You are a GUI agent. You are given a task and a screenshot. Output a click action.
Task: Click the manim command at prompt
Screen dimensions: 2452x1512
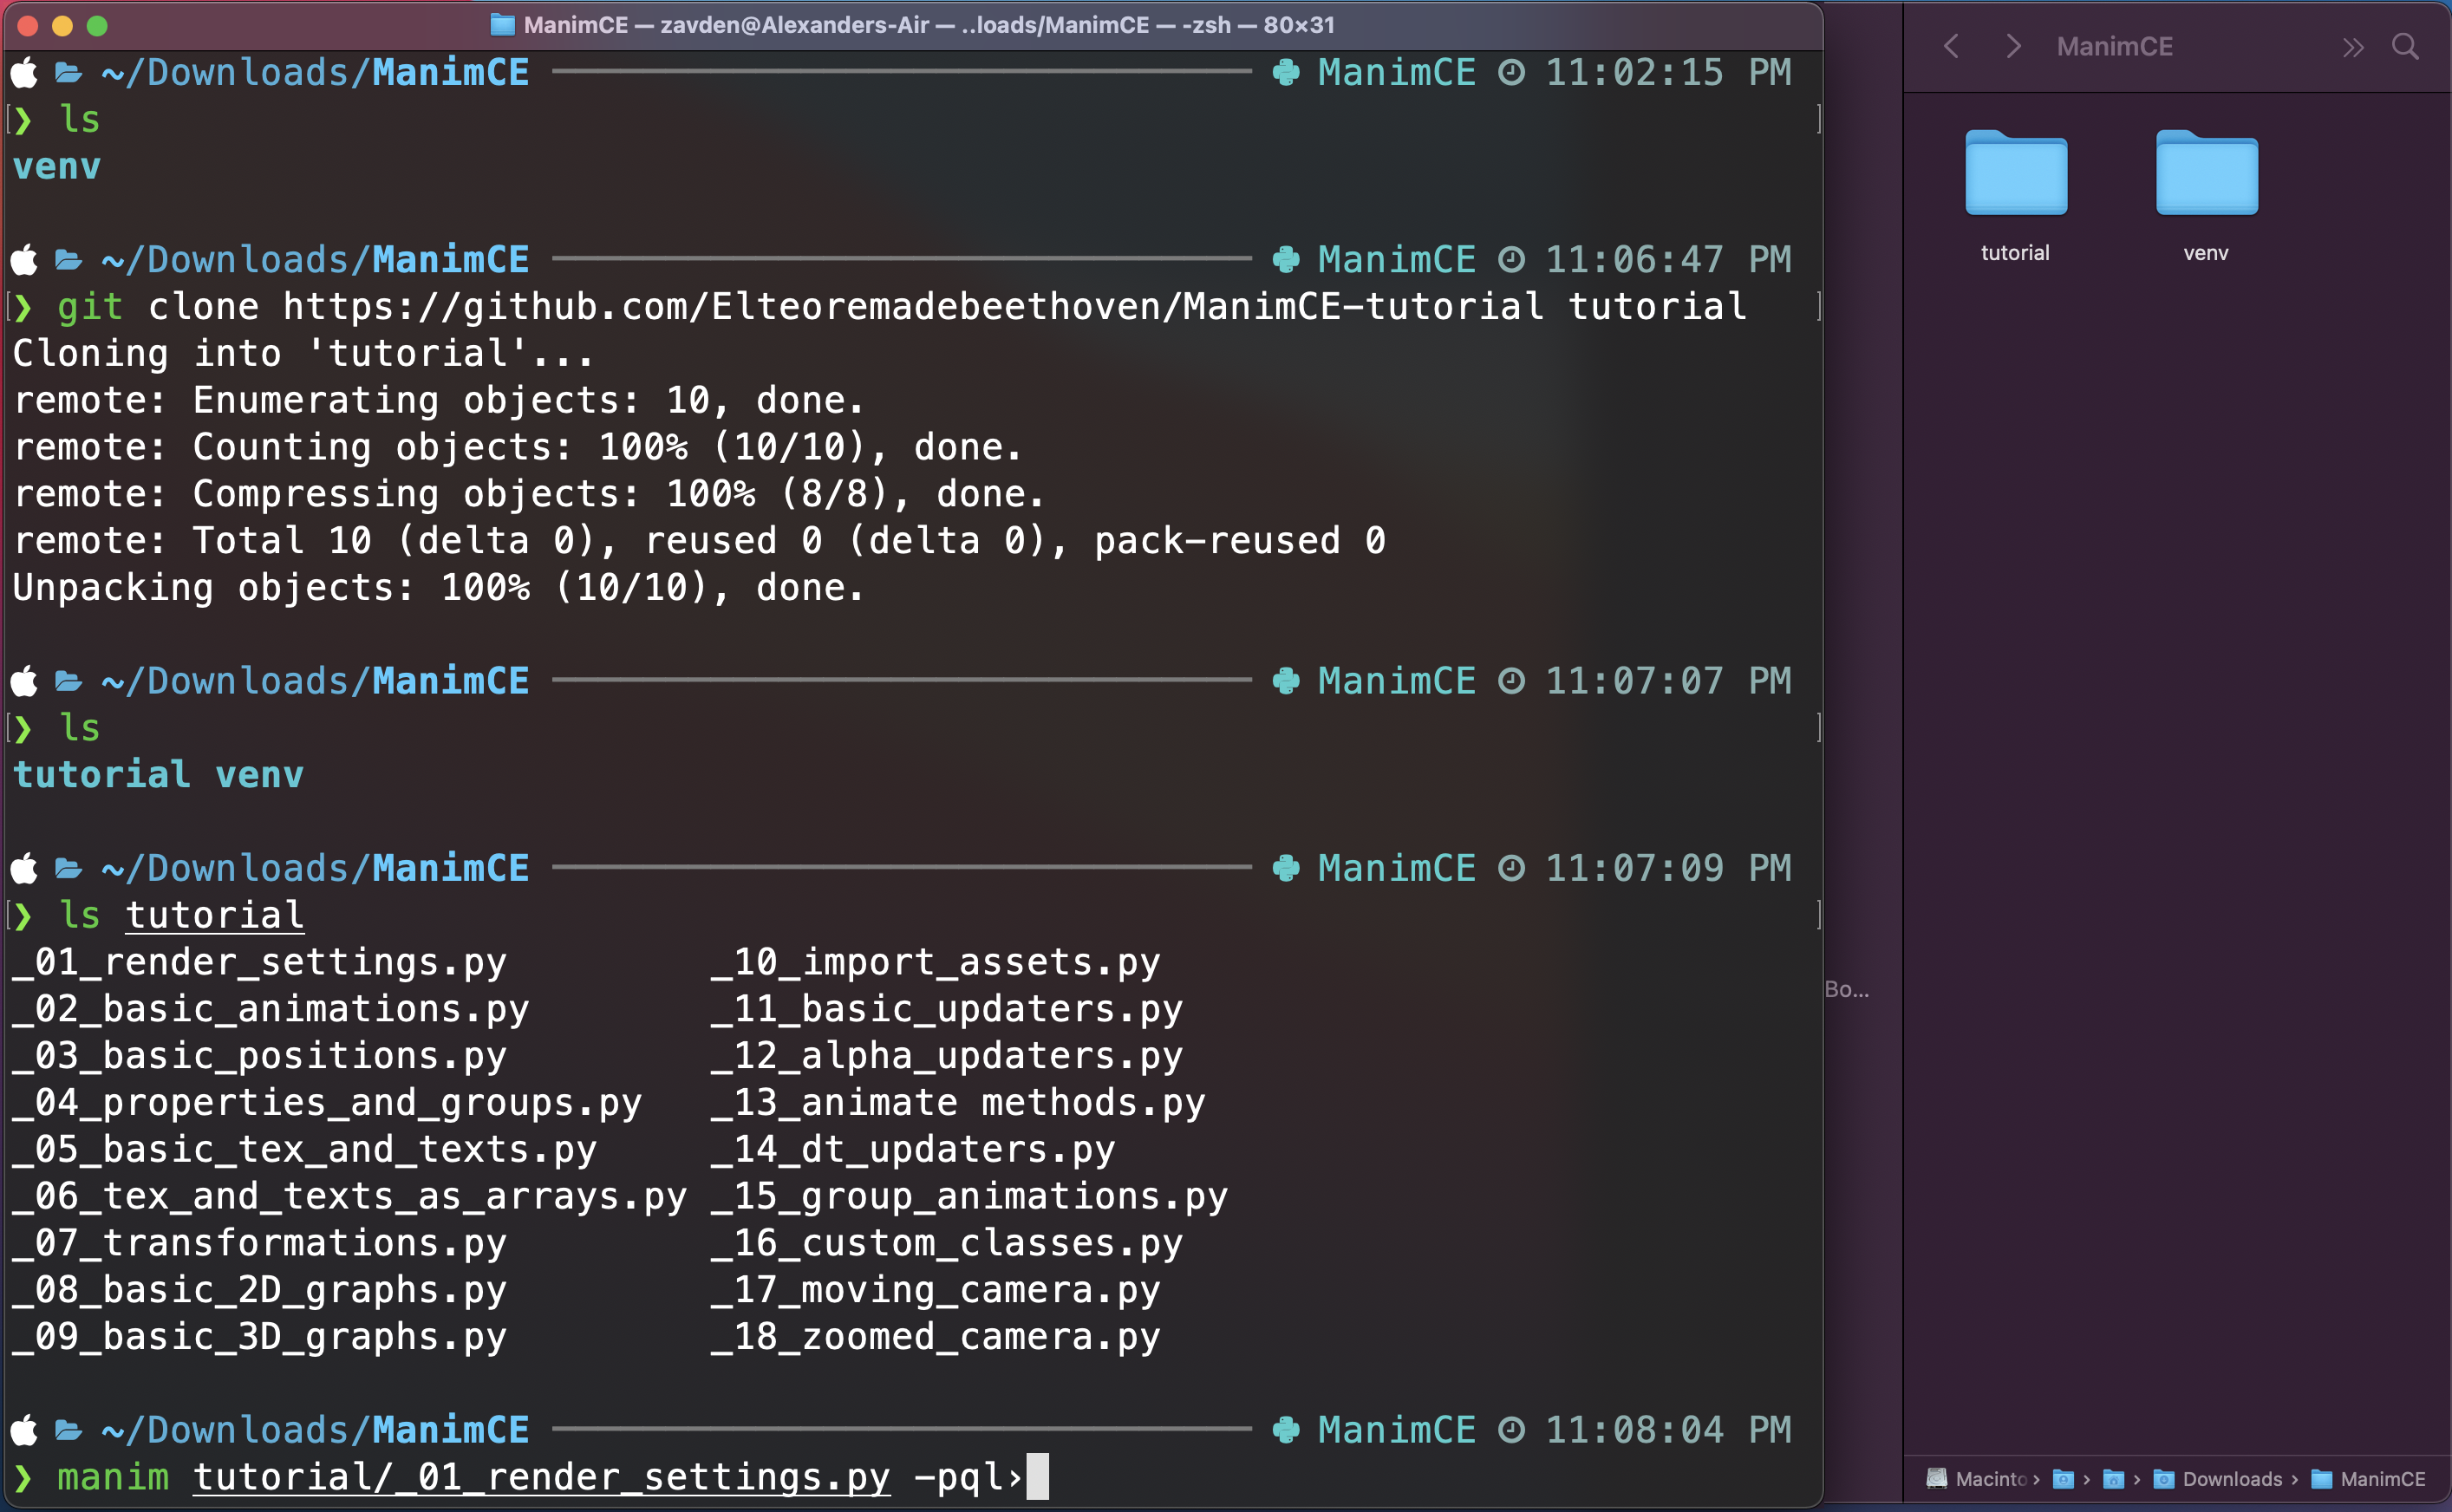click(113, 1477)
